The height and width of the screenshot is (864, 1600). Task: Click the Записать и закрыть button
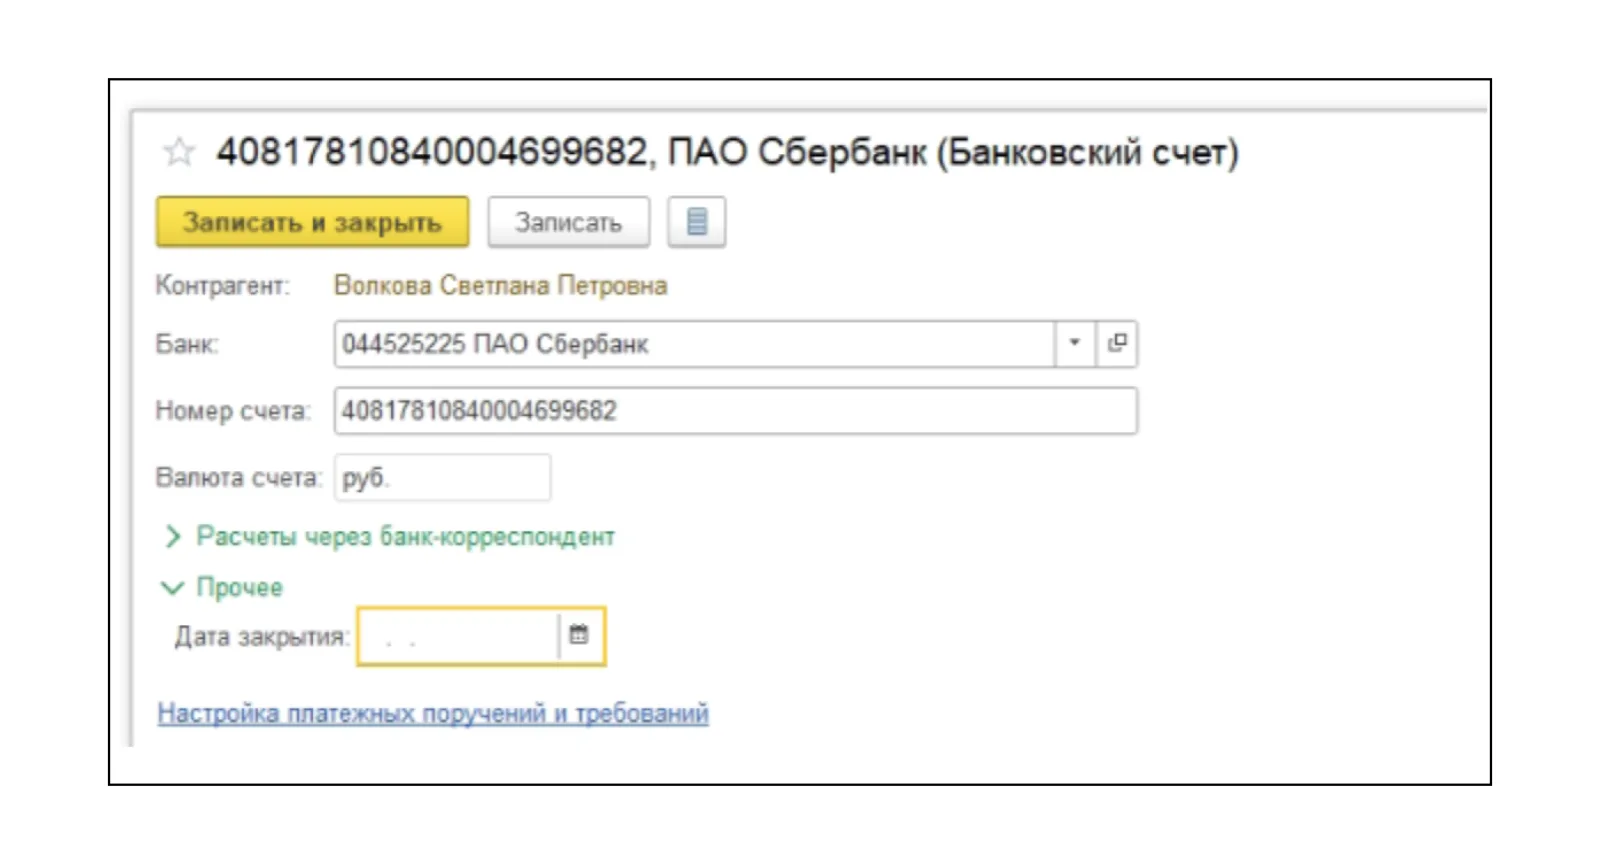pyautogui.click(x=312, y=222)
